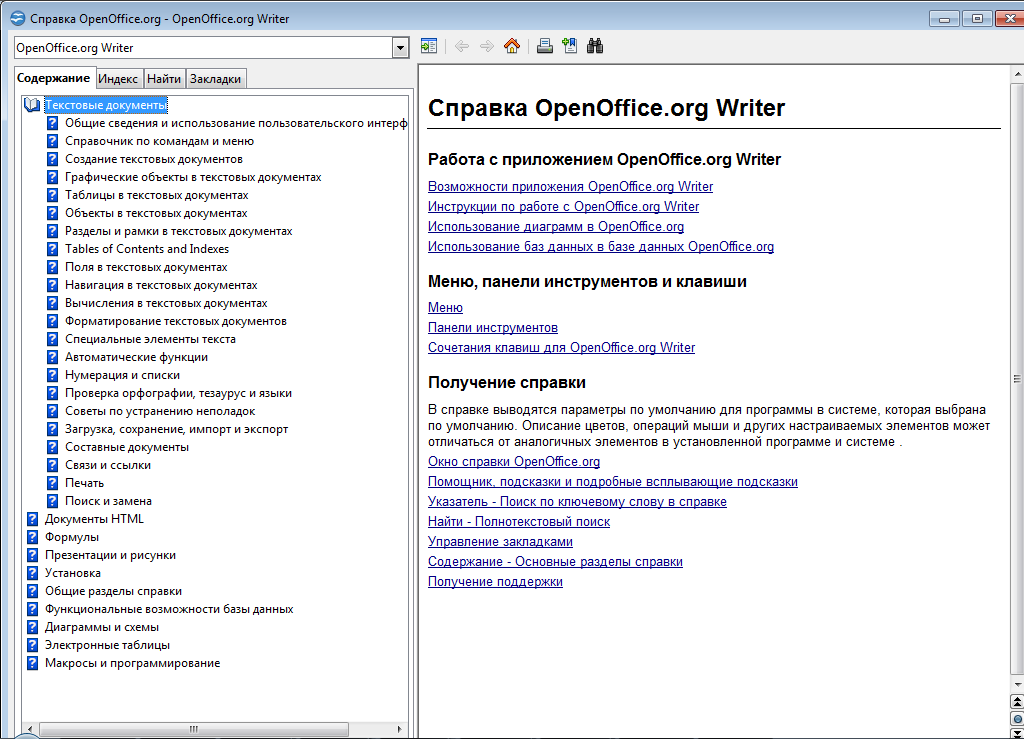Switch to the Содержание tab
This screenshot has width=1024, height=739.
54,78
